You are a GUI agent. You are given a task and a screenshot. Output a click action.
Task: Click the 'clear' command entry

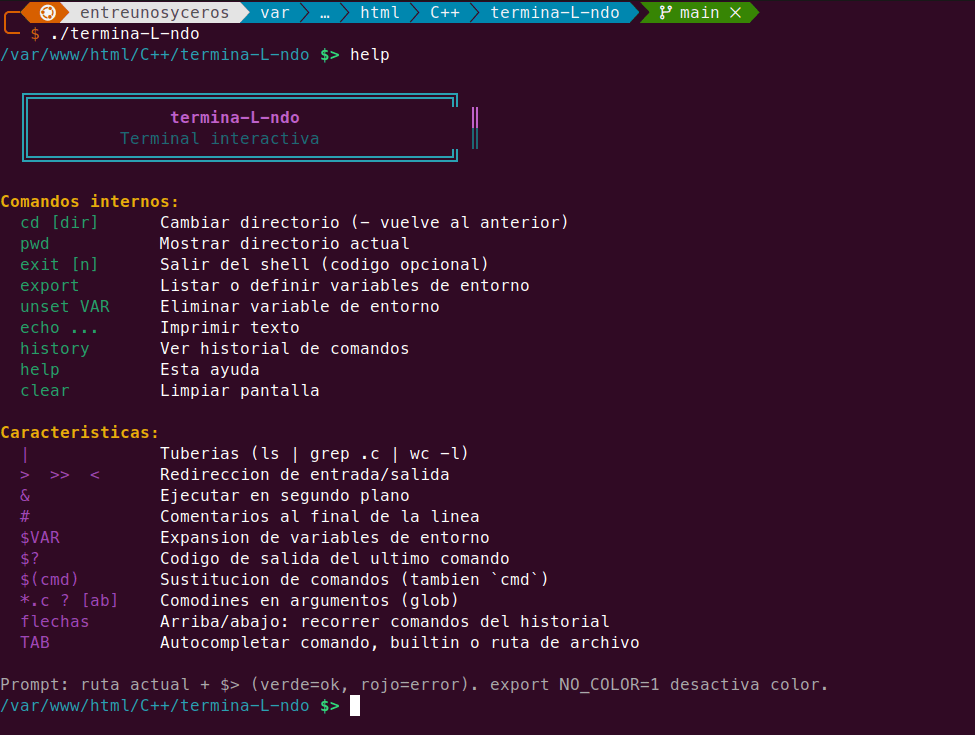tap(45, 391)
